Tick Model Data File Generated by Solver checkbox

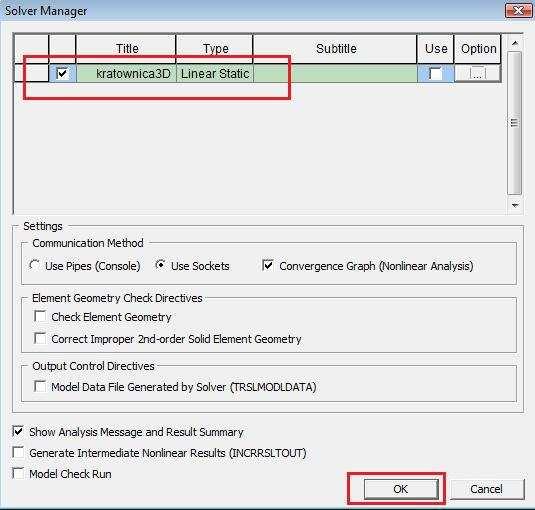40,387
